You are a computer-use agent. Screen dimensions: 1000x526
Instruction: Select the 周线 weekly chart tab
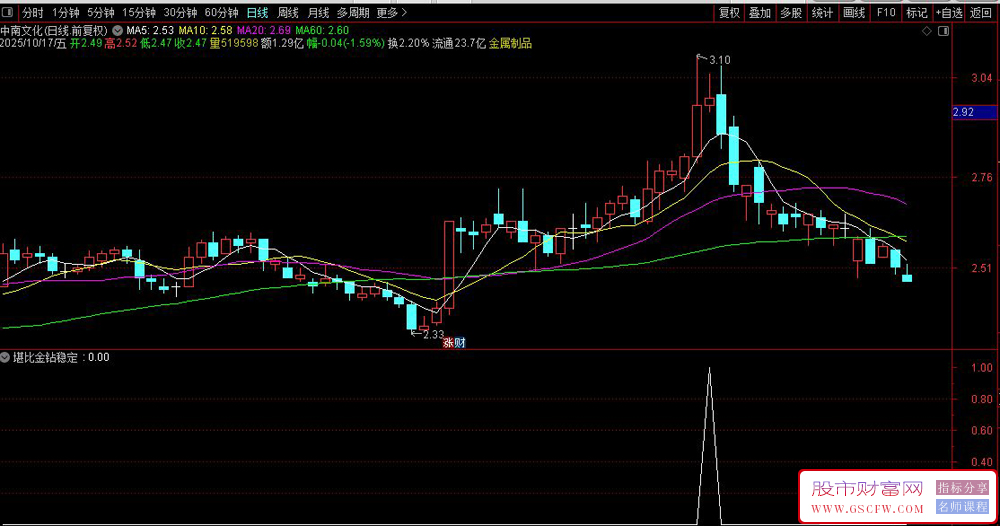288,13
